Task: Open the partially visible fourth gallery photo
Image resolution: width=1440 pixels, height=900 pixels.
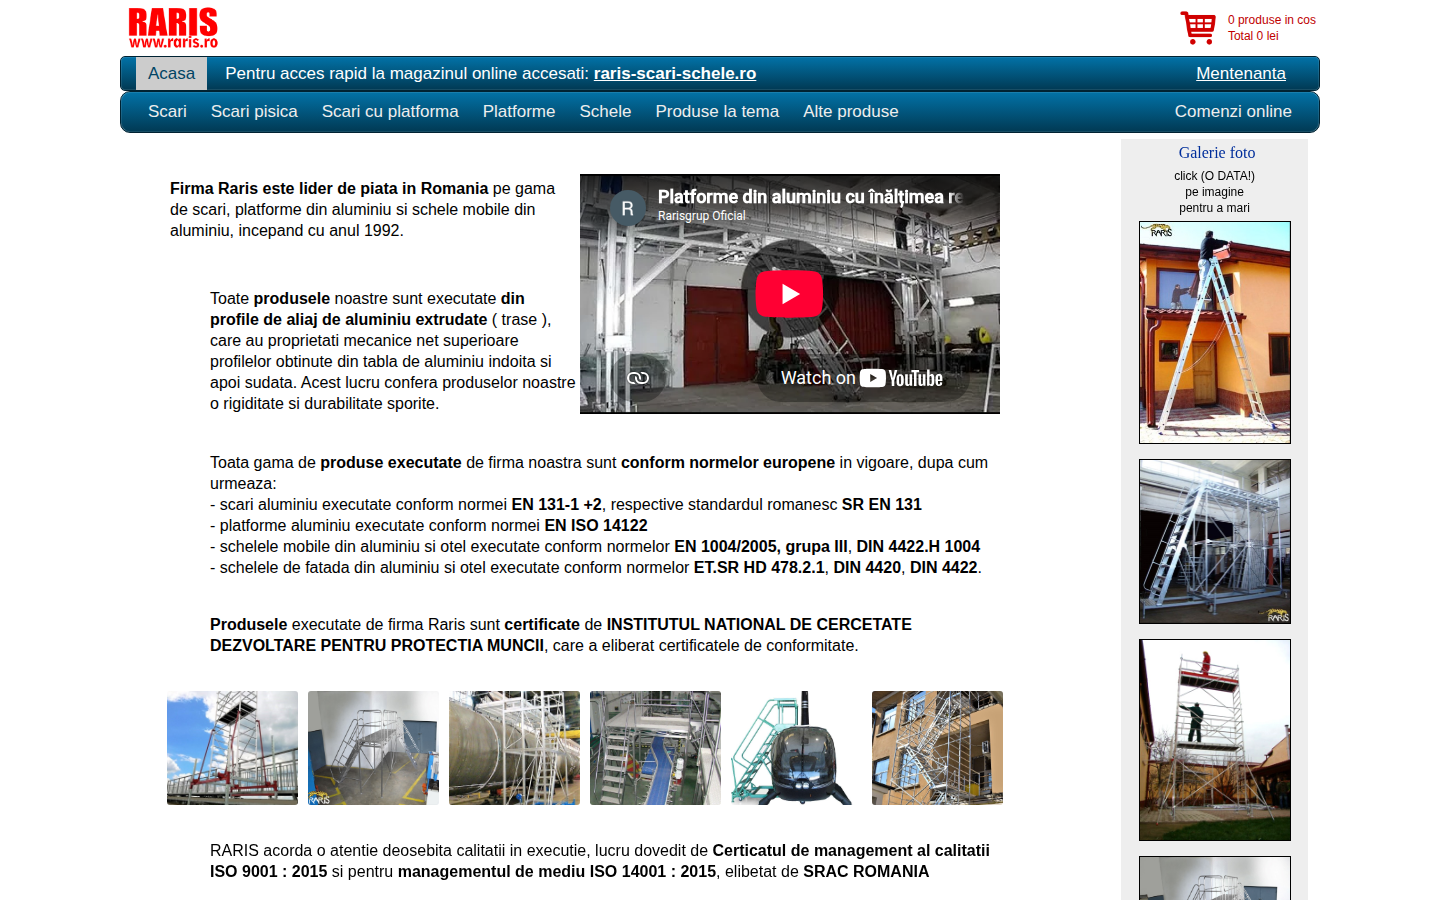Action: point(1215,878)
